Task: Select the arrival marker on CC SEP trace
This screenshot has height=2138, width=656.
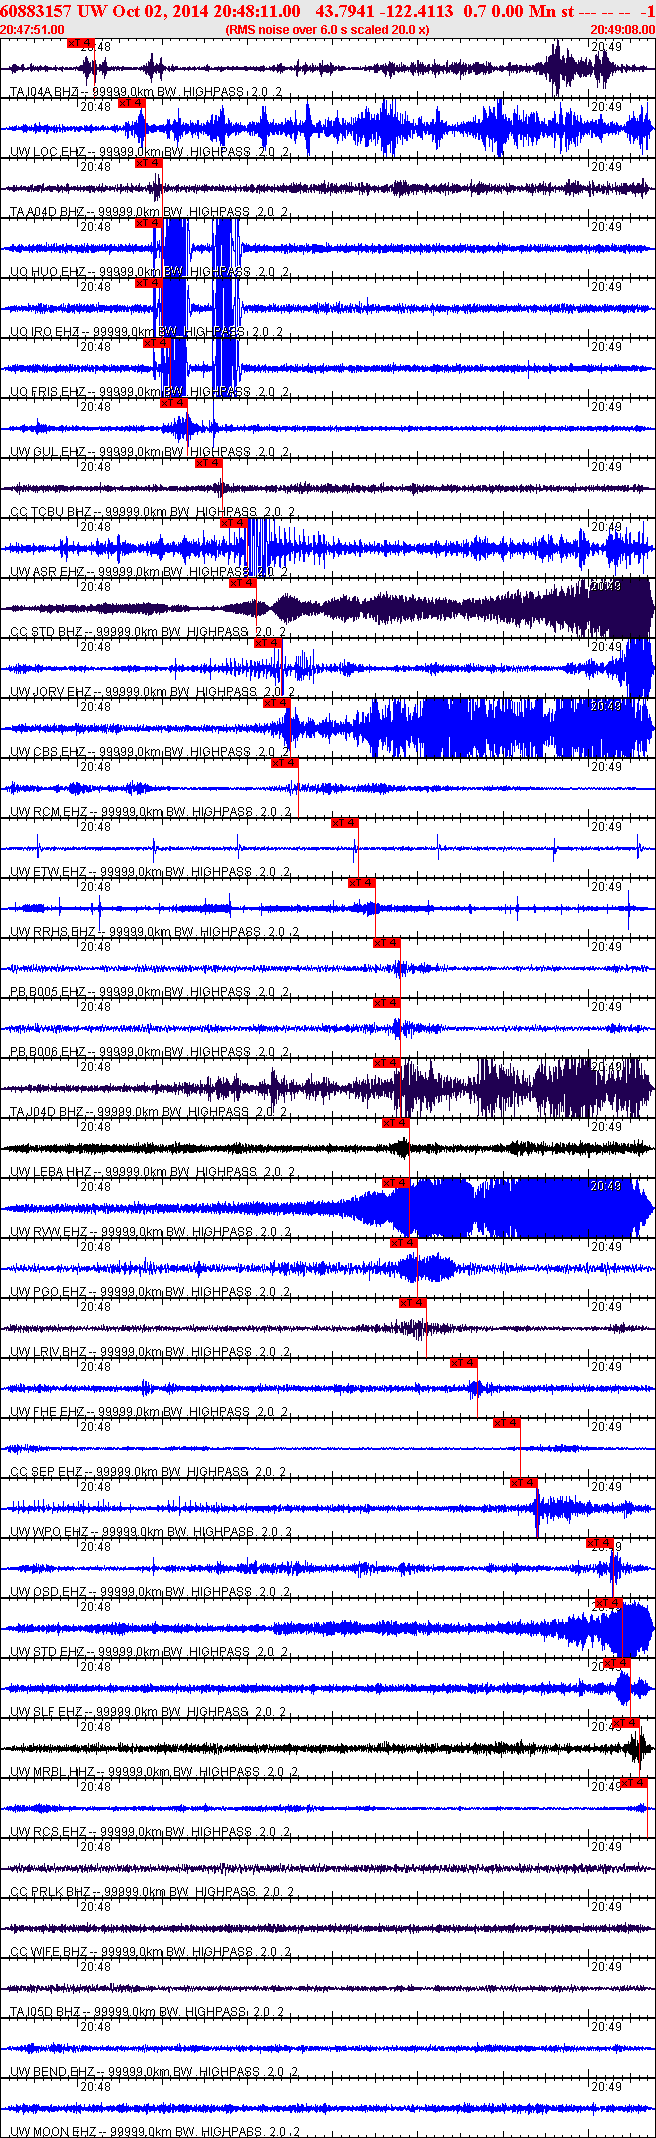Action: (x=507, y=1423)
